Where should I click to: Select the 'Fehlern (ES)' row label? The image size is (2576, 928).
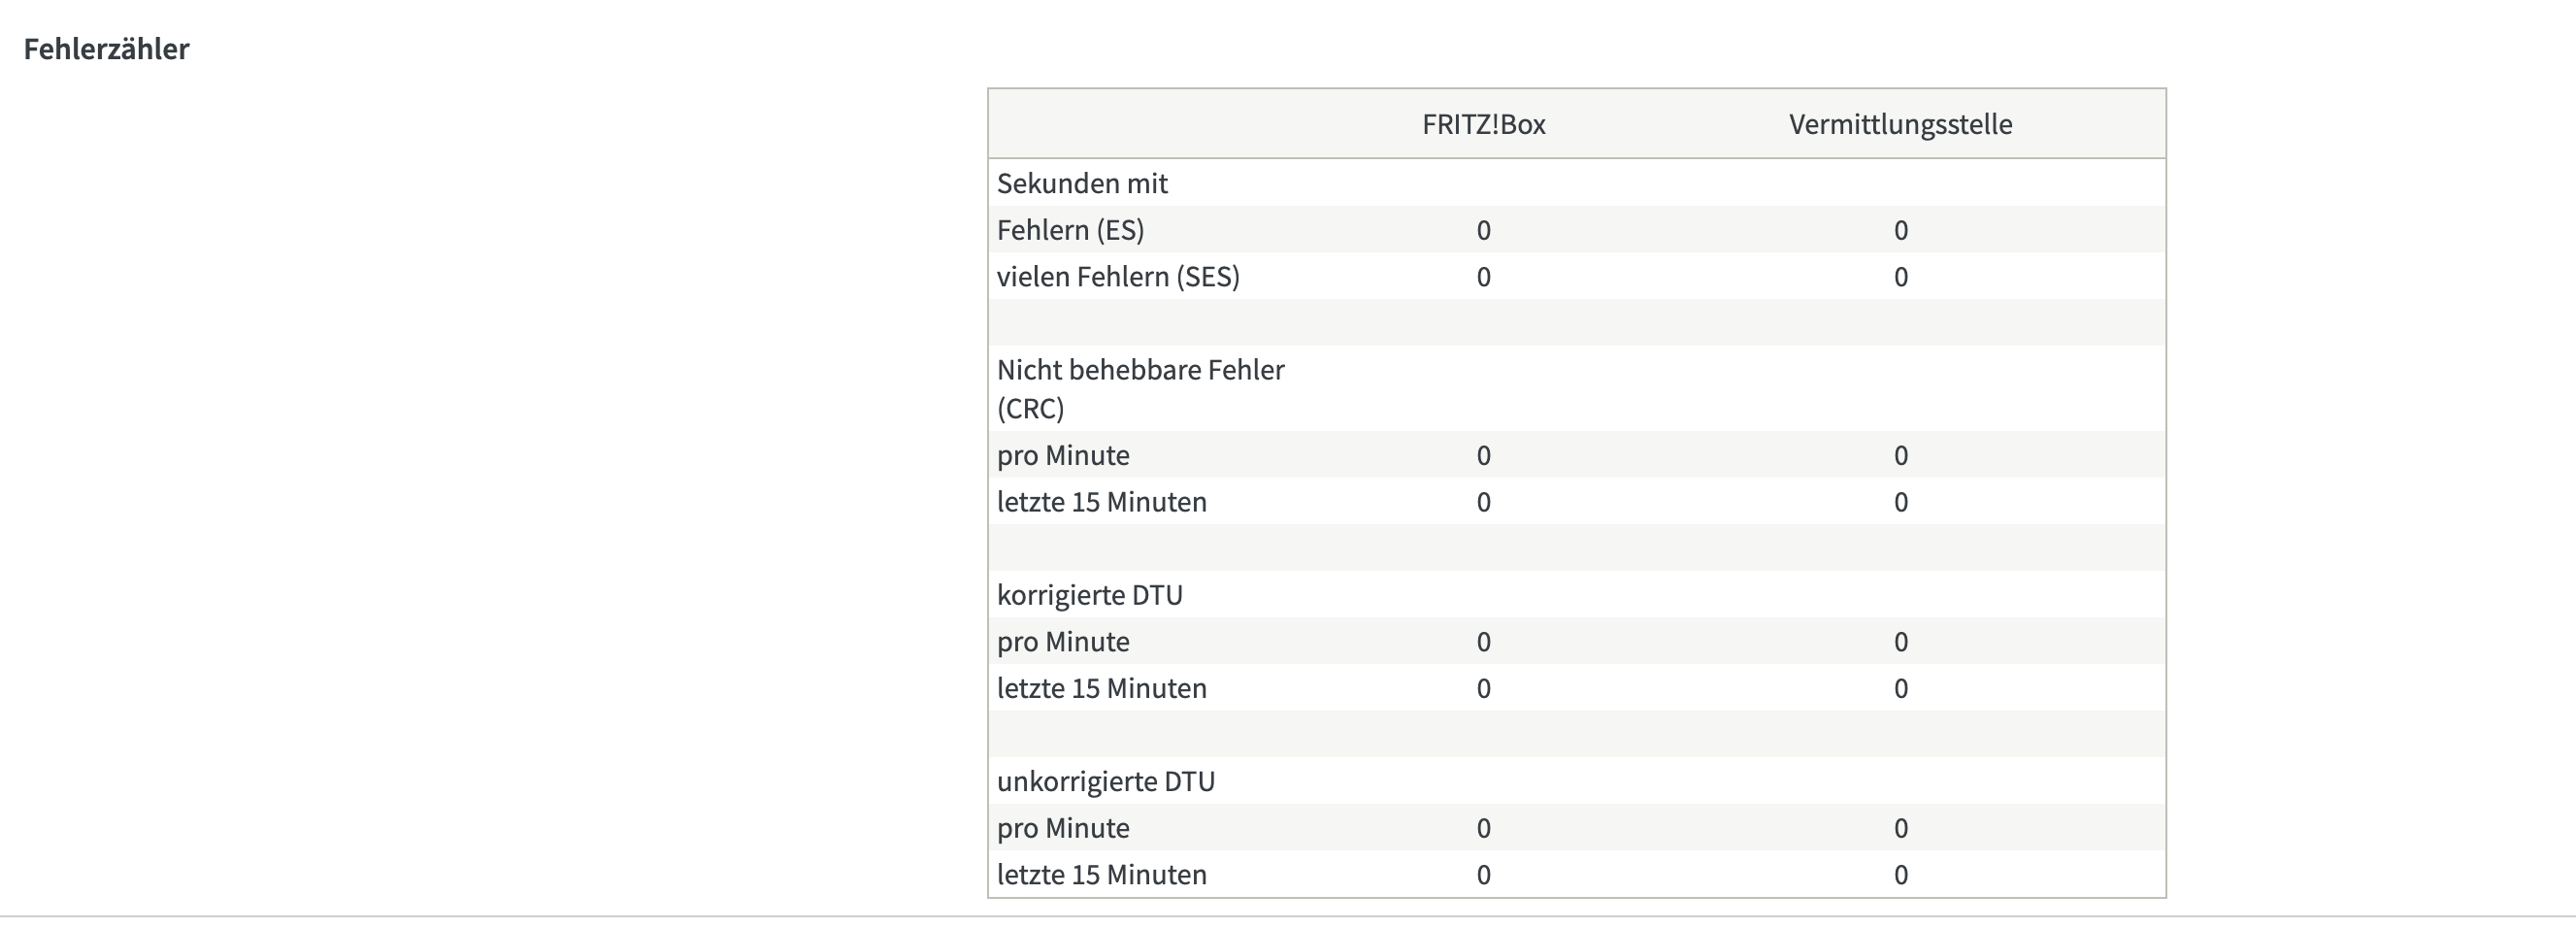pos(1070,230)
